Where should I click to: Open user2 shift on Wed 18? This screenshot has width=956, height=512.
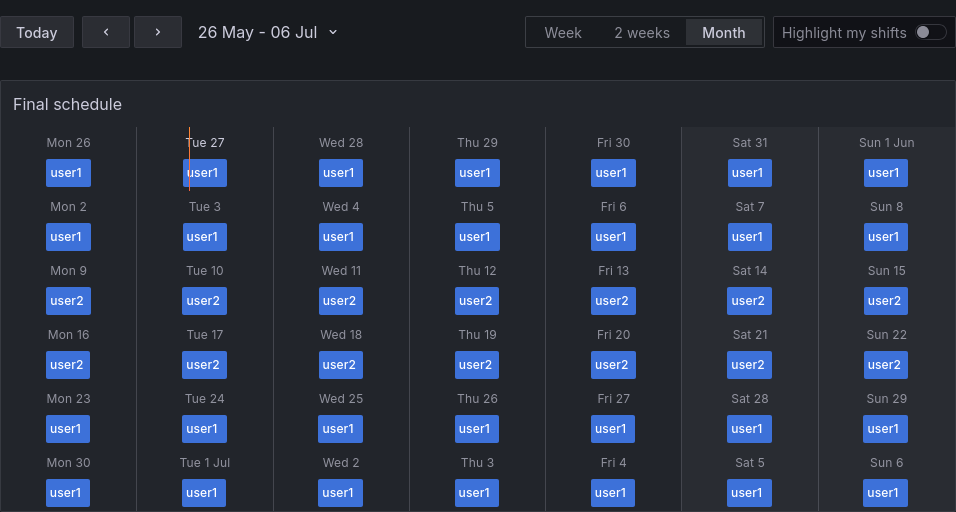coord(341,365)
